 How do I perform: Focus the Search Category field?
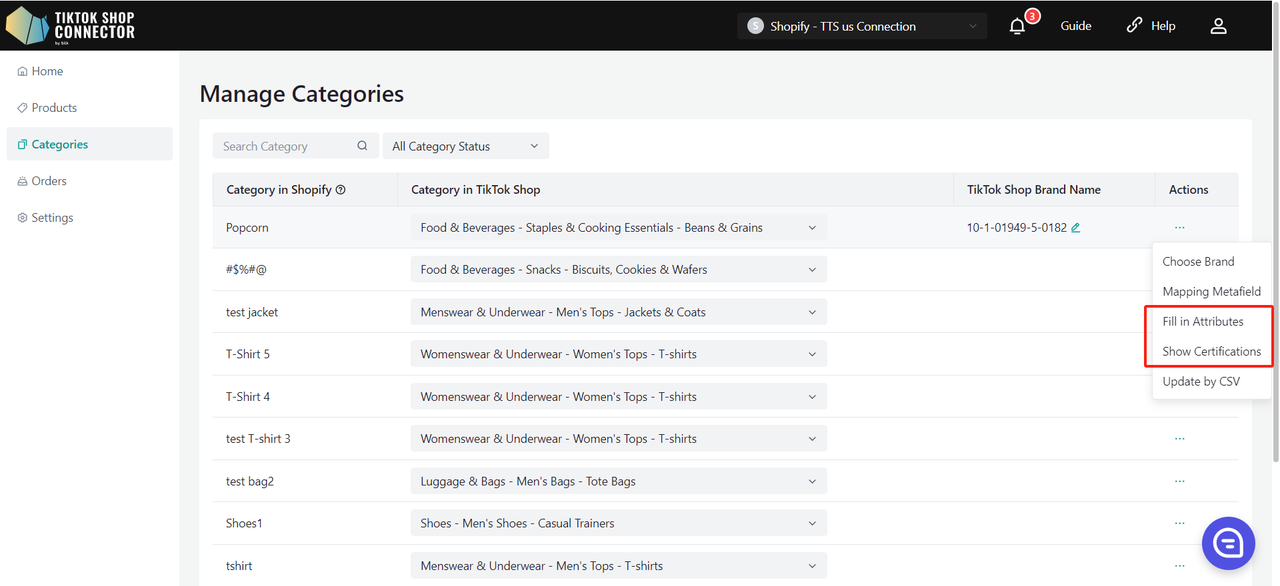285,146
